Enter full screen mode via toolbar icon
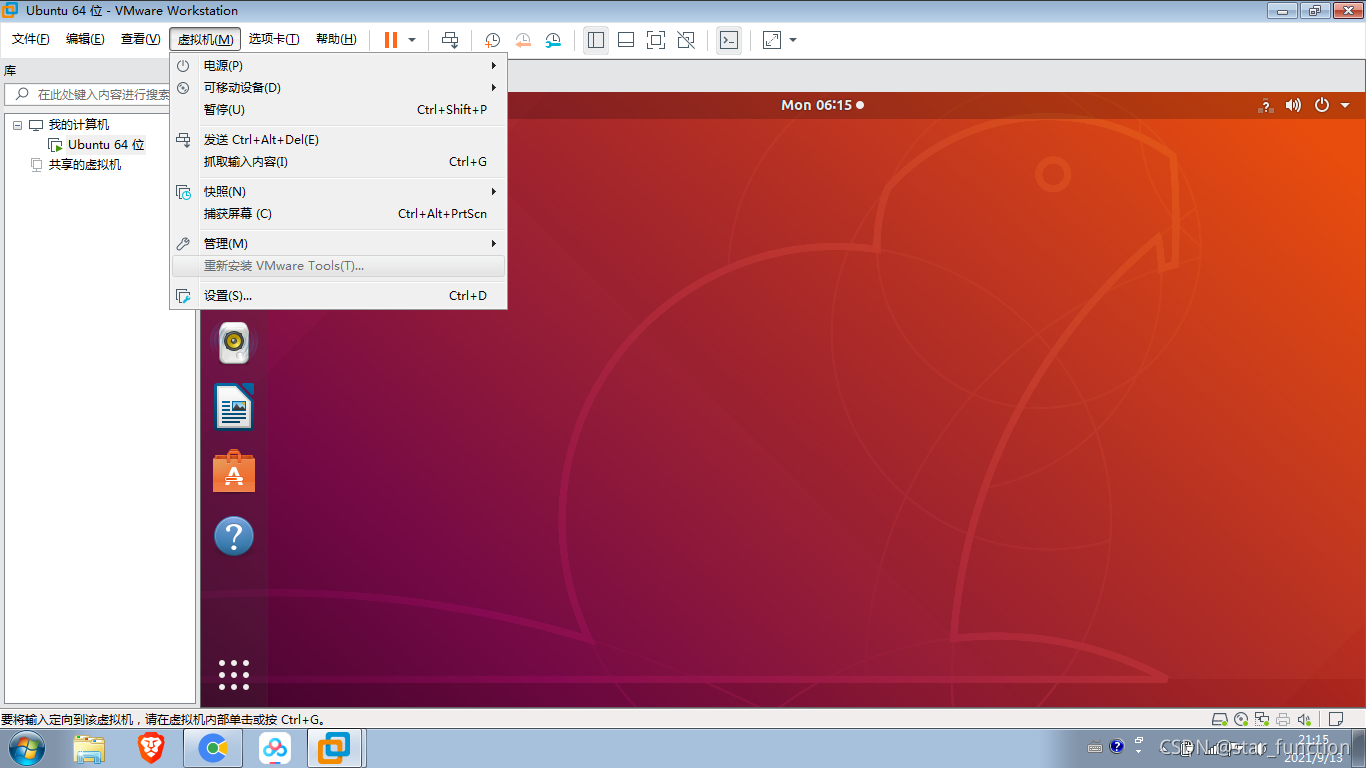This screenshot has height=768, width=1366. pyautogui.click(x=656, y=40)
